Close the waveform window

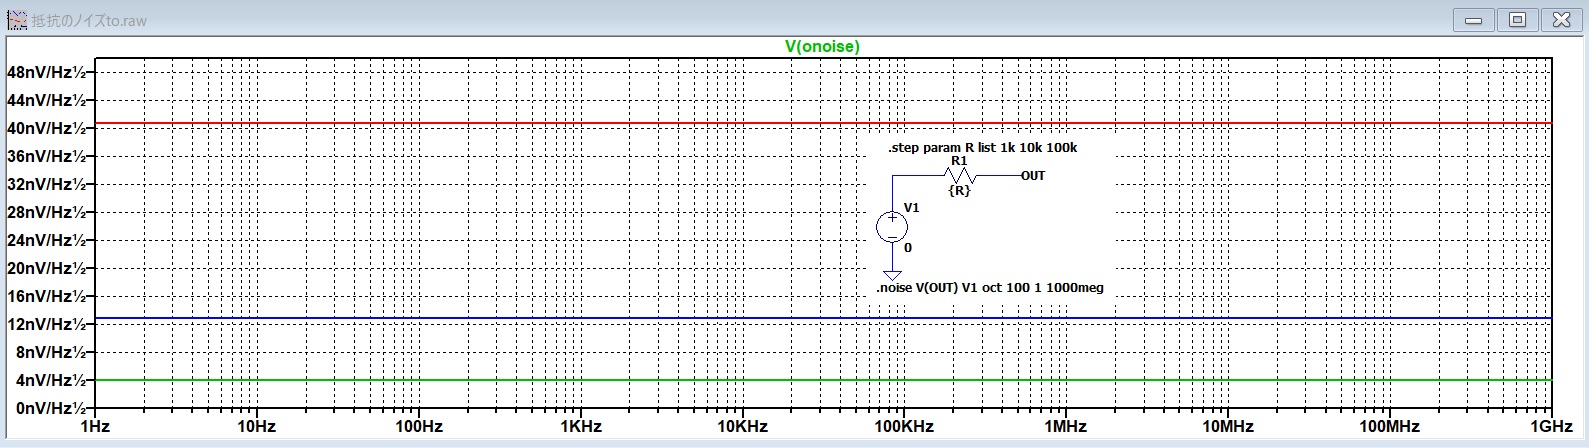(1561, 20)
